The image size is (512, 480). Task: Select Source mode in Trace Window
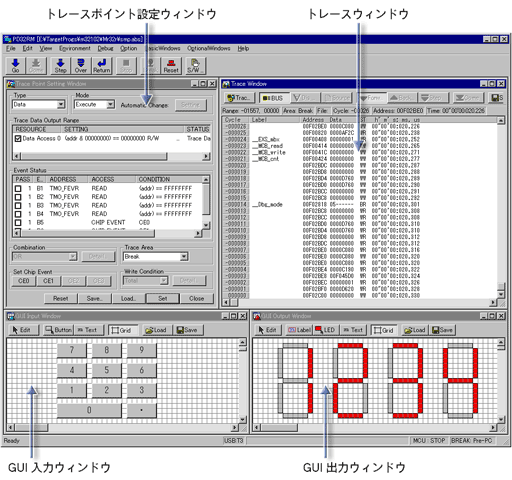[337, 98]
